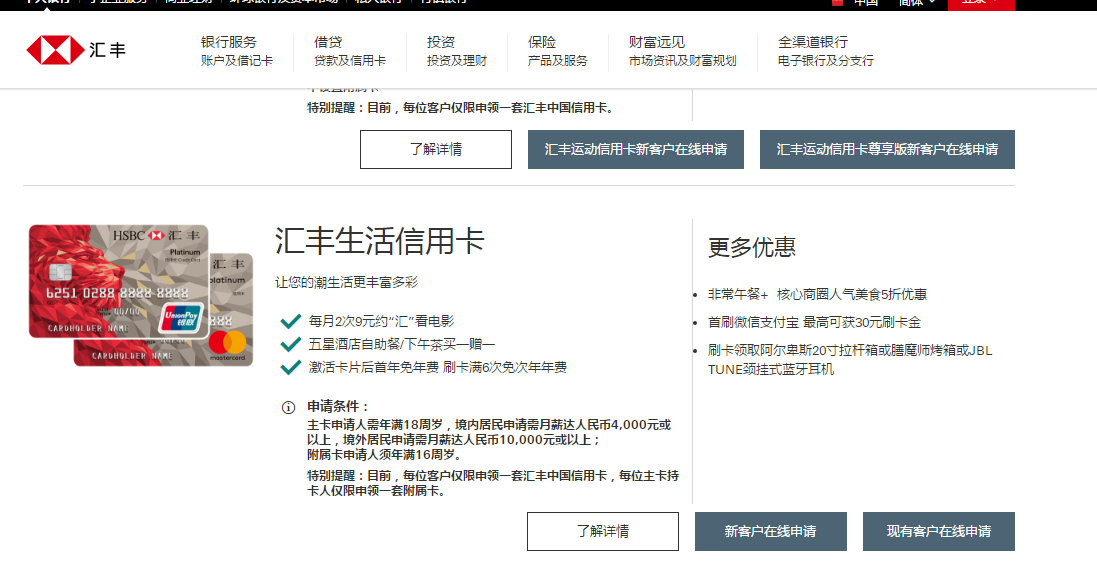Open the 保险 navigation menu
Viewport: 1097px width, 561px height.
558,51
